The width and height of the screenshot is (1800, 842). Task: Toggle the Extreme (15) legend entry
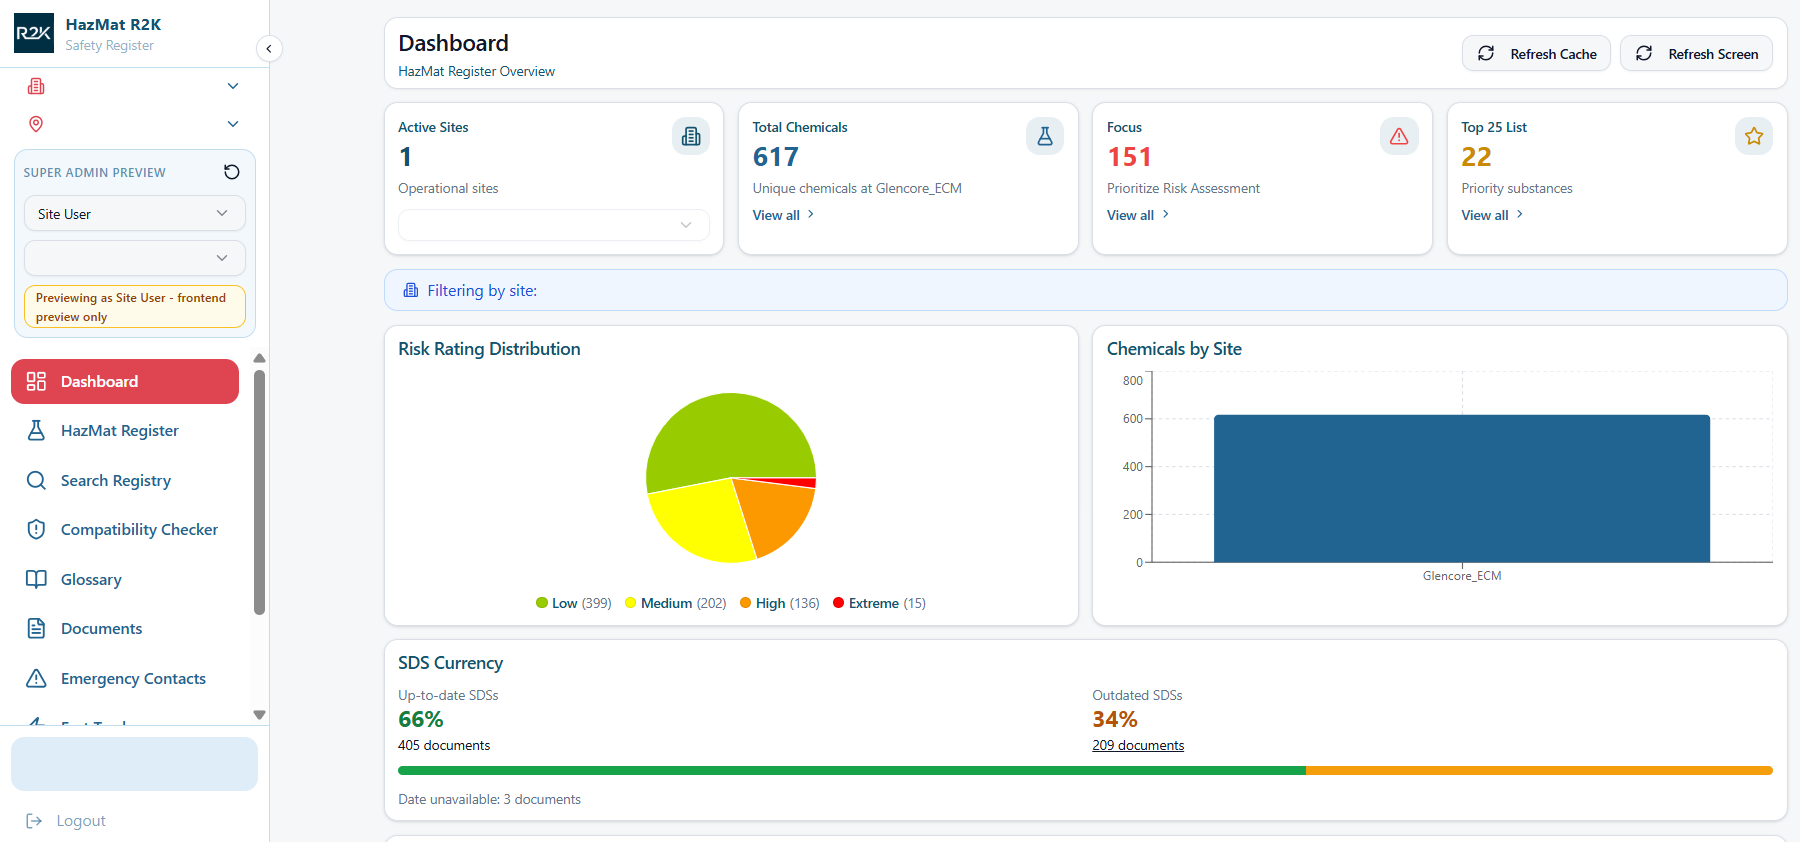tap(880, 603)
